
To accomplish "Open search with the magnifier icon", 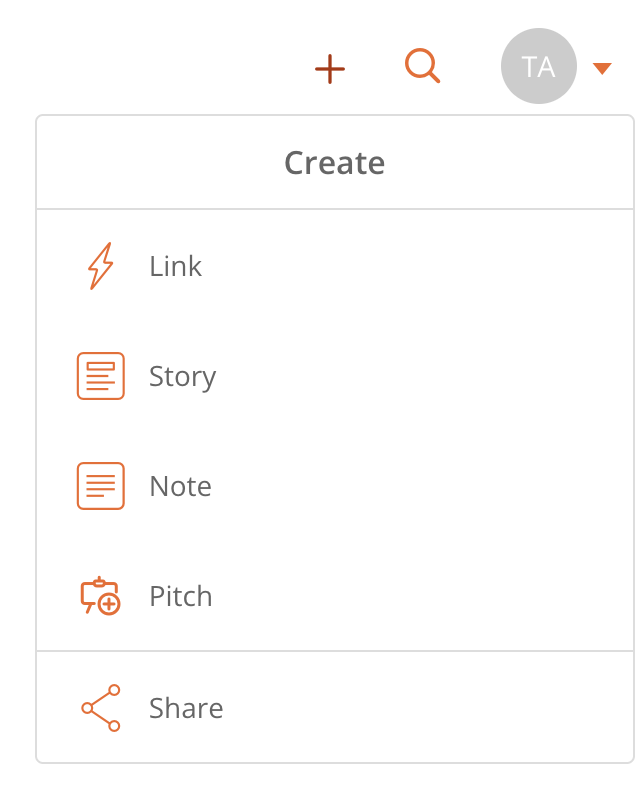I will point(423,66).
